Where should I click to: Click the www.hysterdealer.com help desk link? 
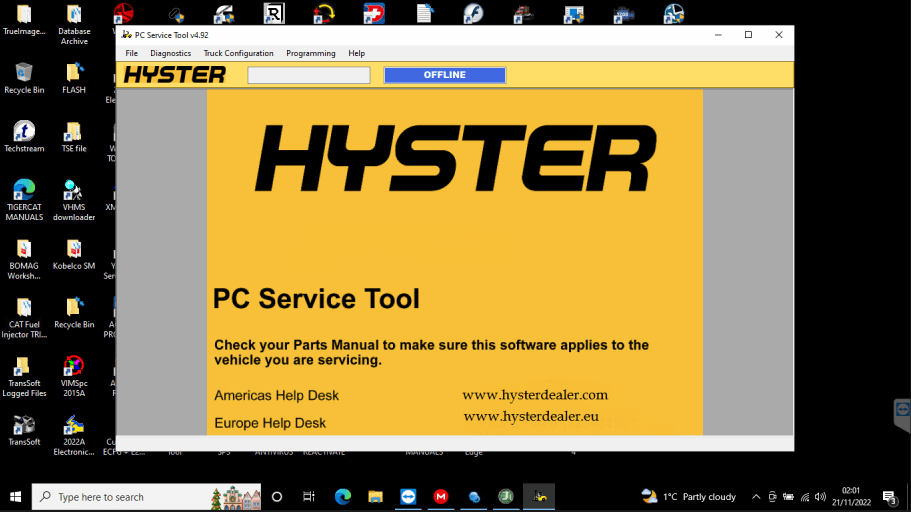(534, 395)
